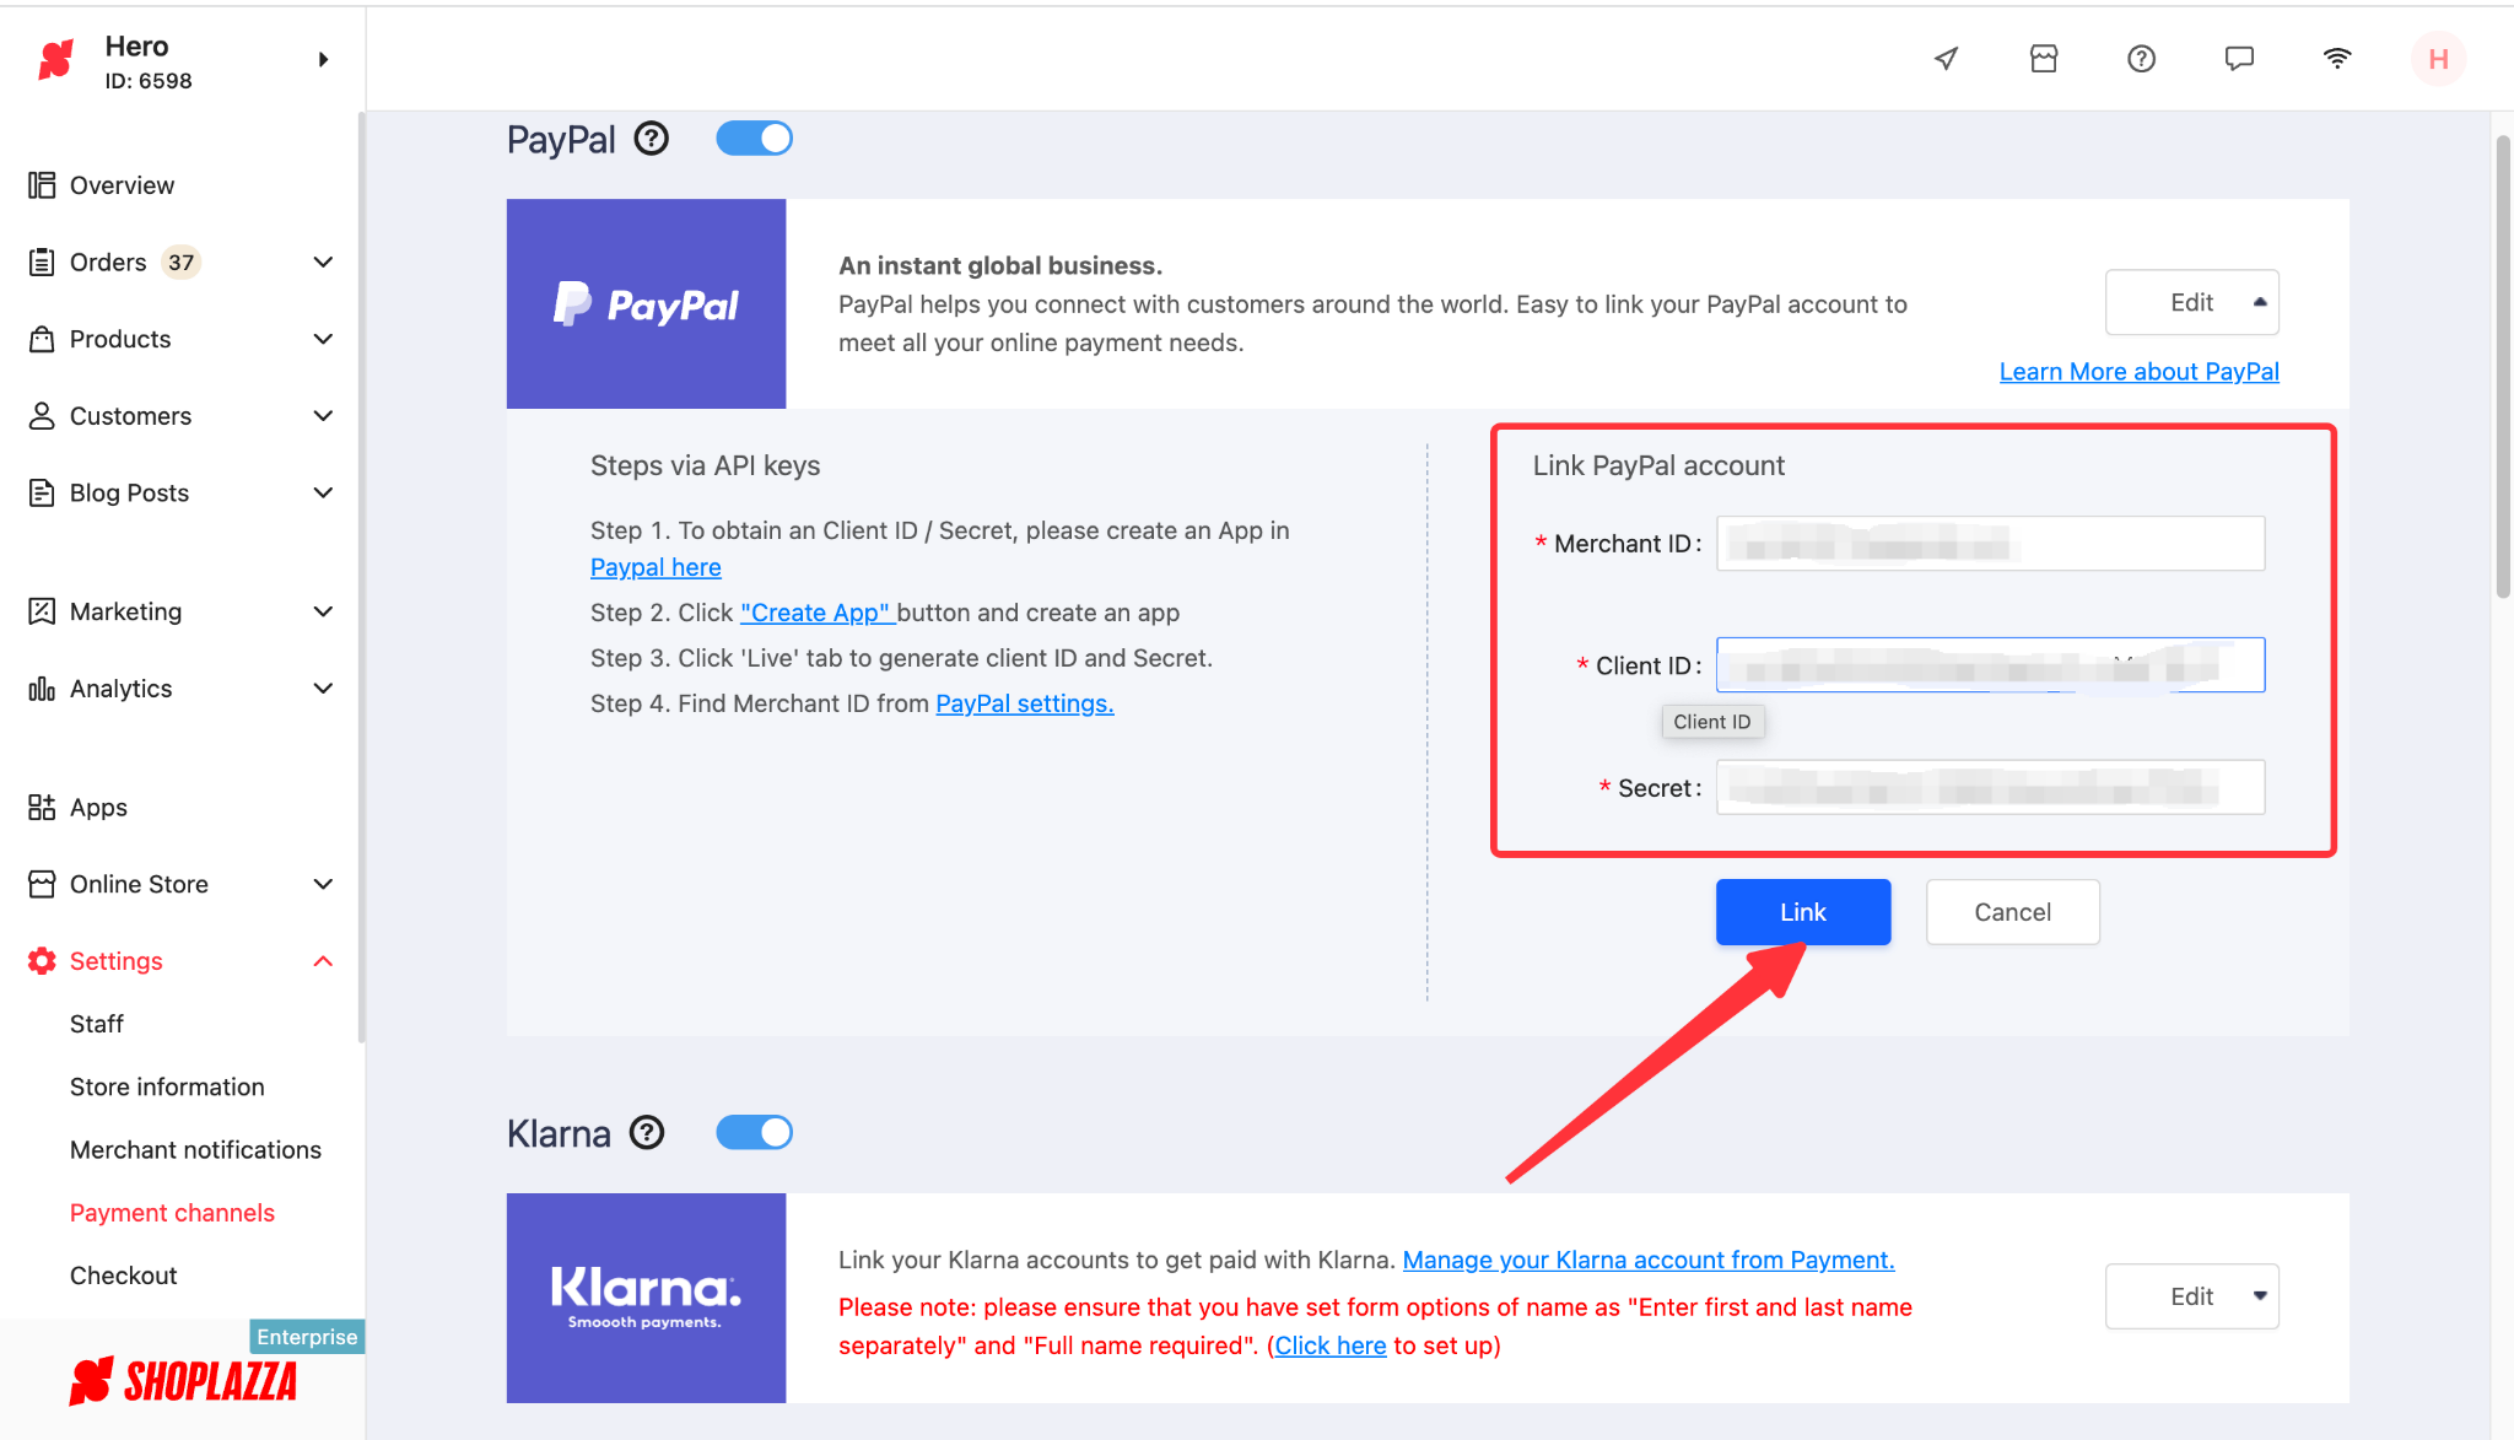Open the paper plane send icon
This screenshot has height=1440, width=2514.
tap(1946, 59)
